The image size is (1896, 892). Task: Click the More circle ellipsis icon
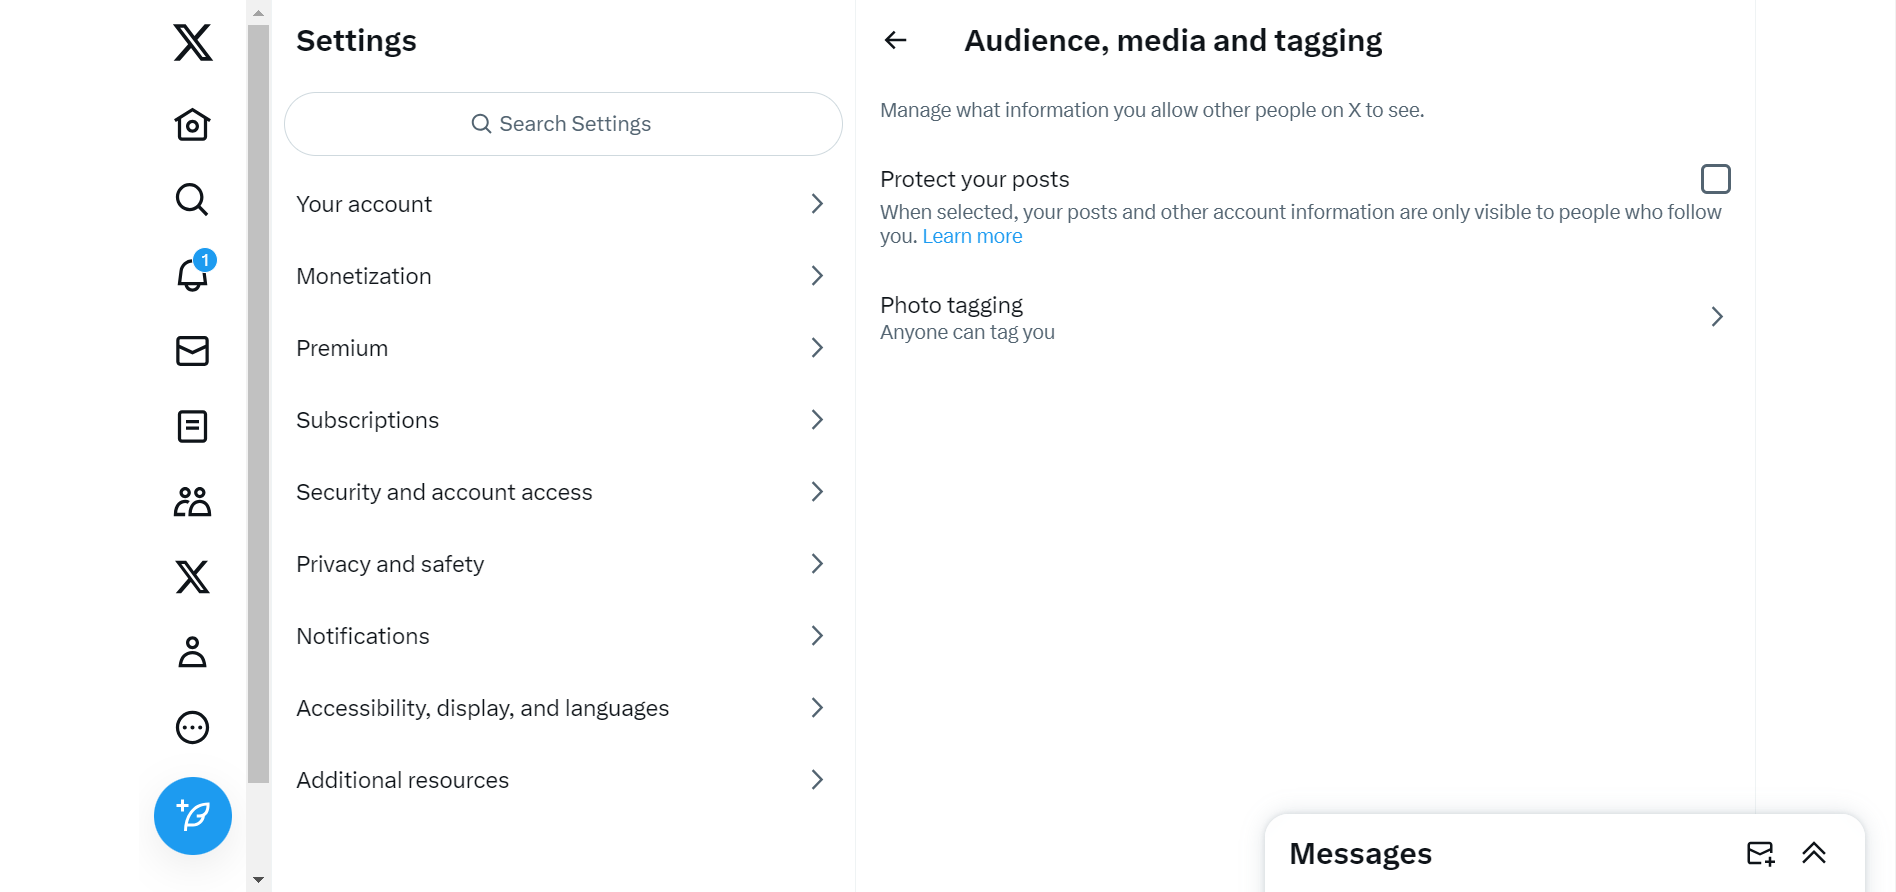click(x=192, y=727)
